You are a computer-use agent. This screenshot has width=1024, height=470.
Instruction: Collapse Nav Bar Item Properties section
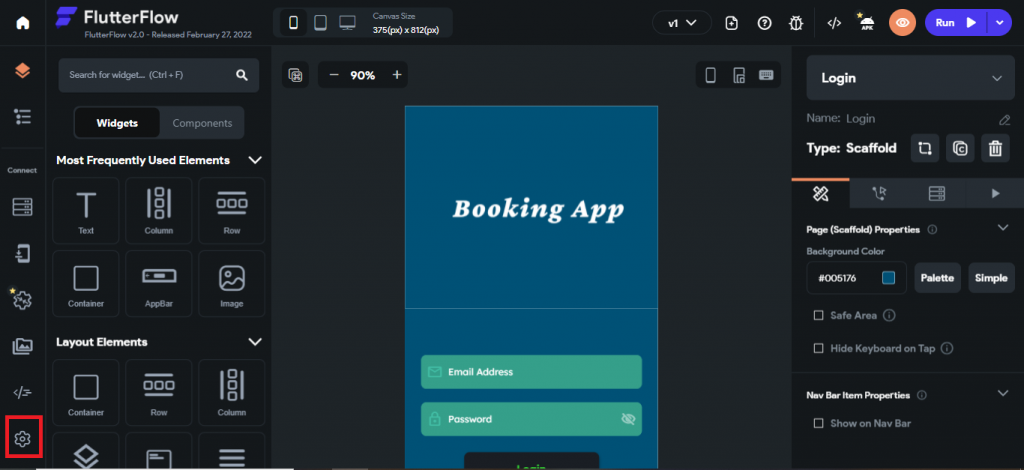click(1003, 393)
